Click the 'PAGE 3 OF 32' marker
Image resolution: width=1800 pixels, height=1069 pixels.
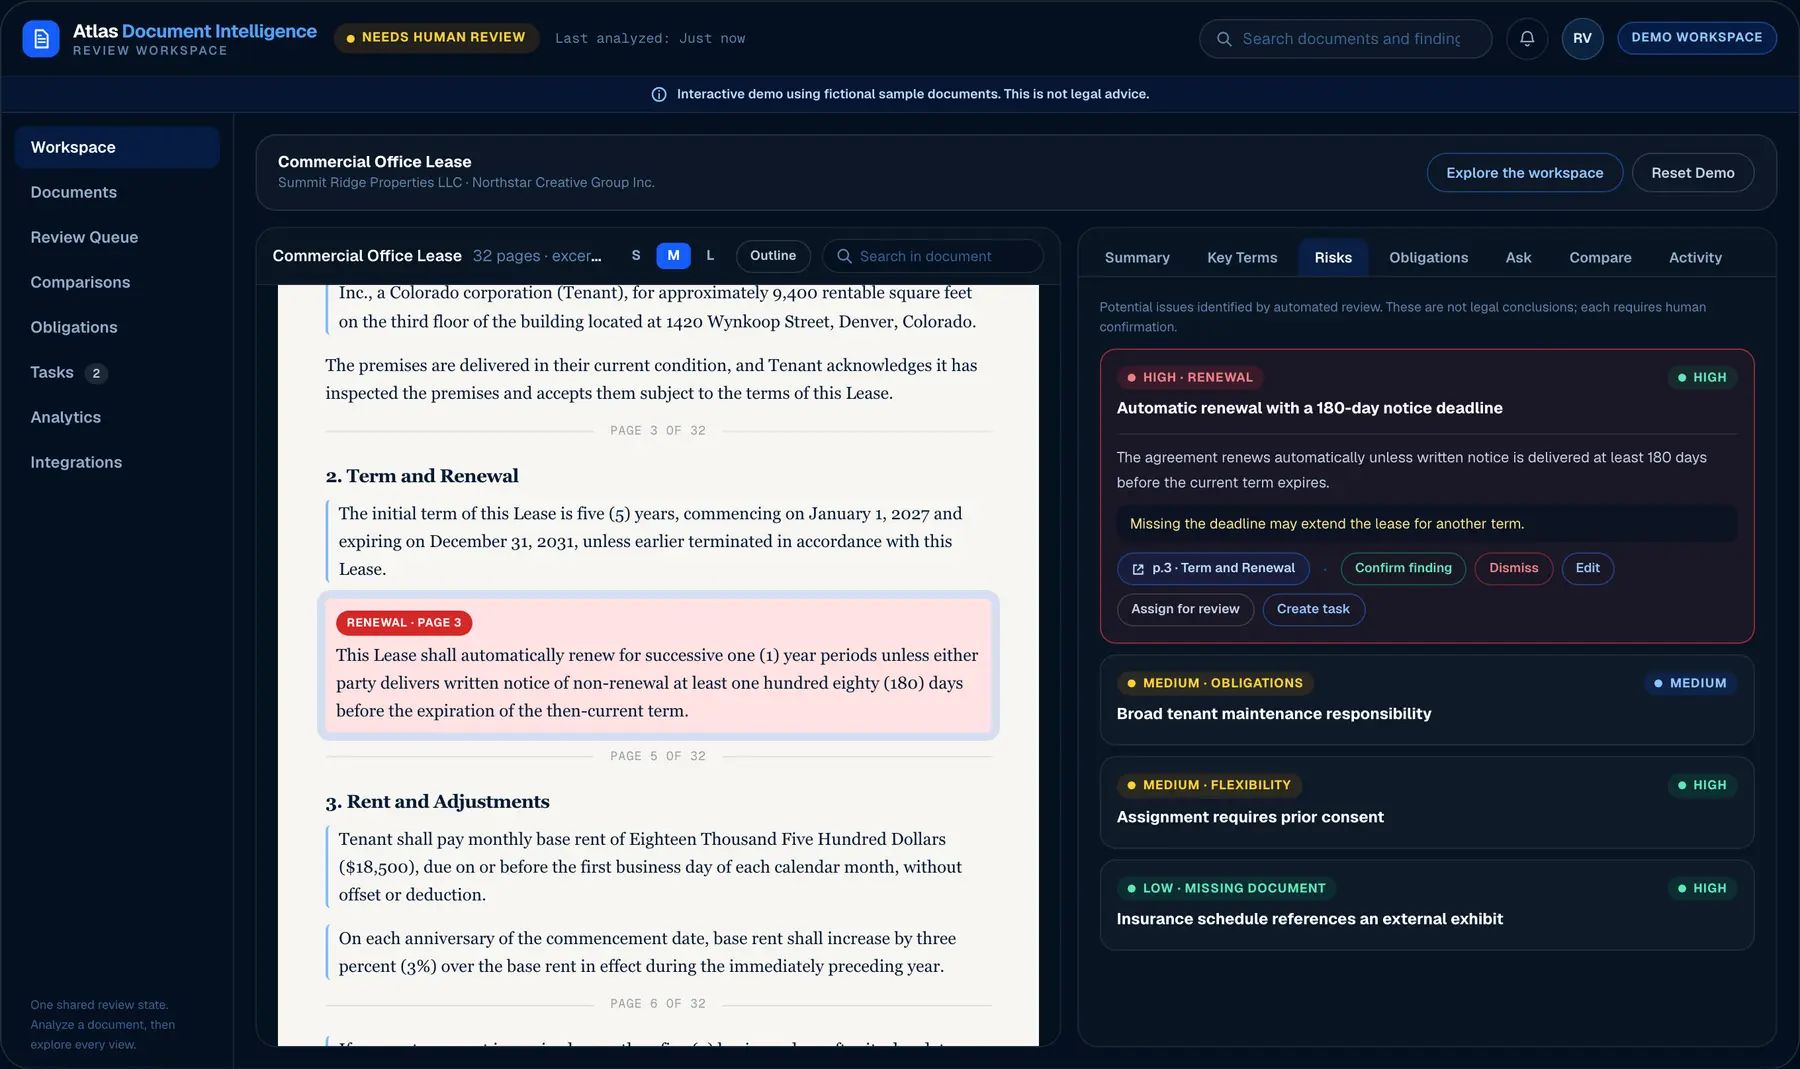click(658, 431)
